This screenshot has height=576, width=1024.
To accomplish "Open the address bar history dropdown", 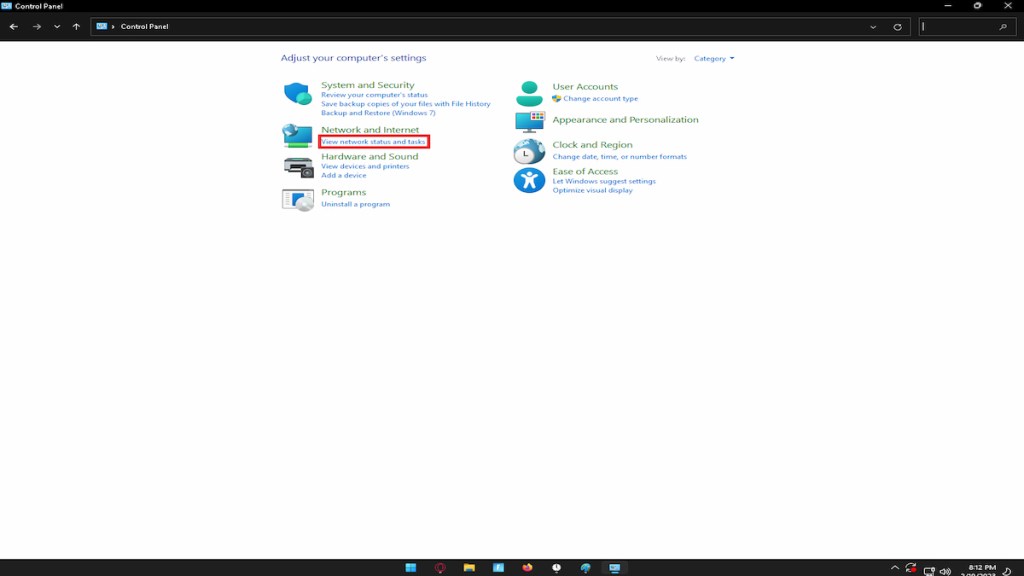I will (873, 27).
